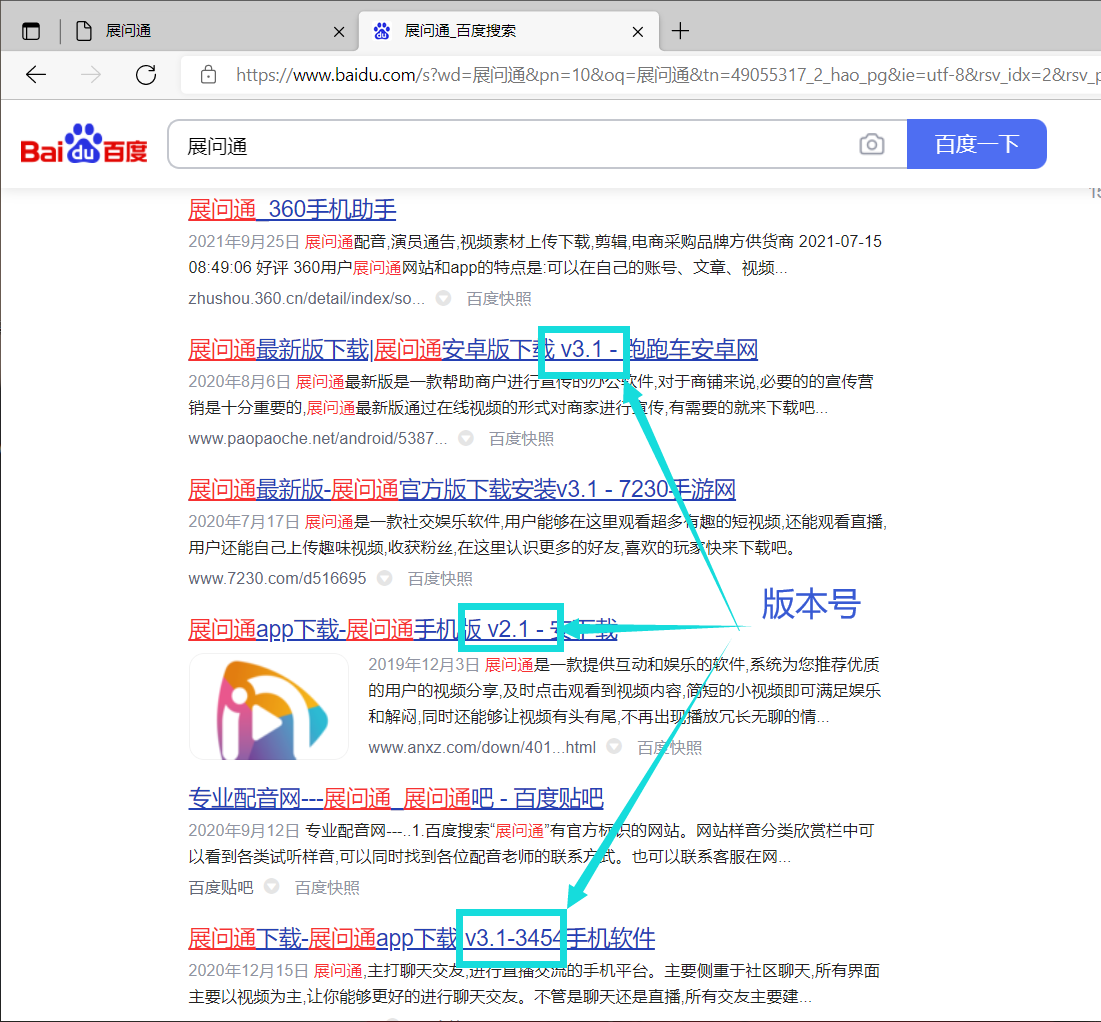Visit www.anxz.com/down/401...html link

482,747
